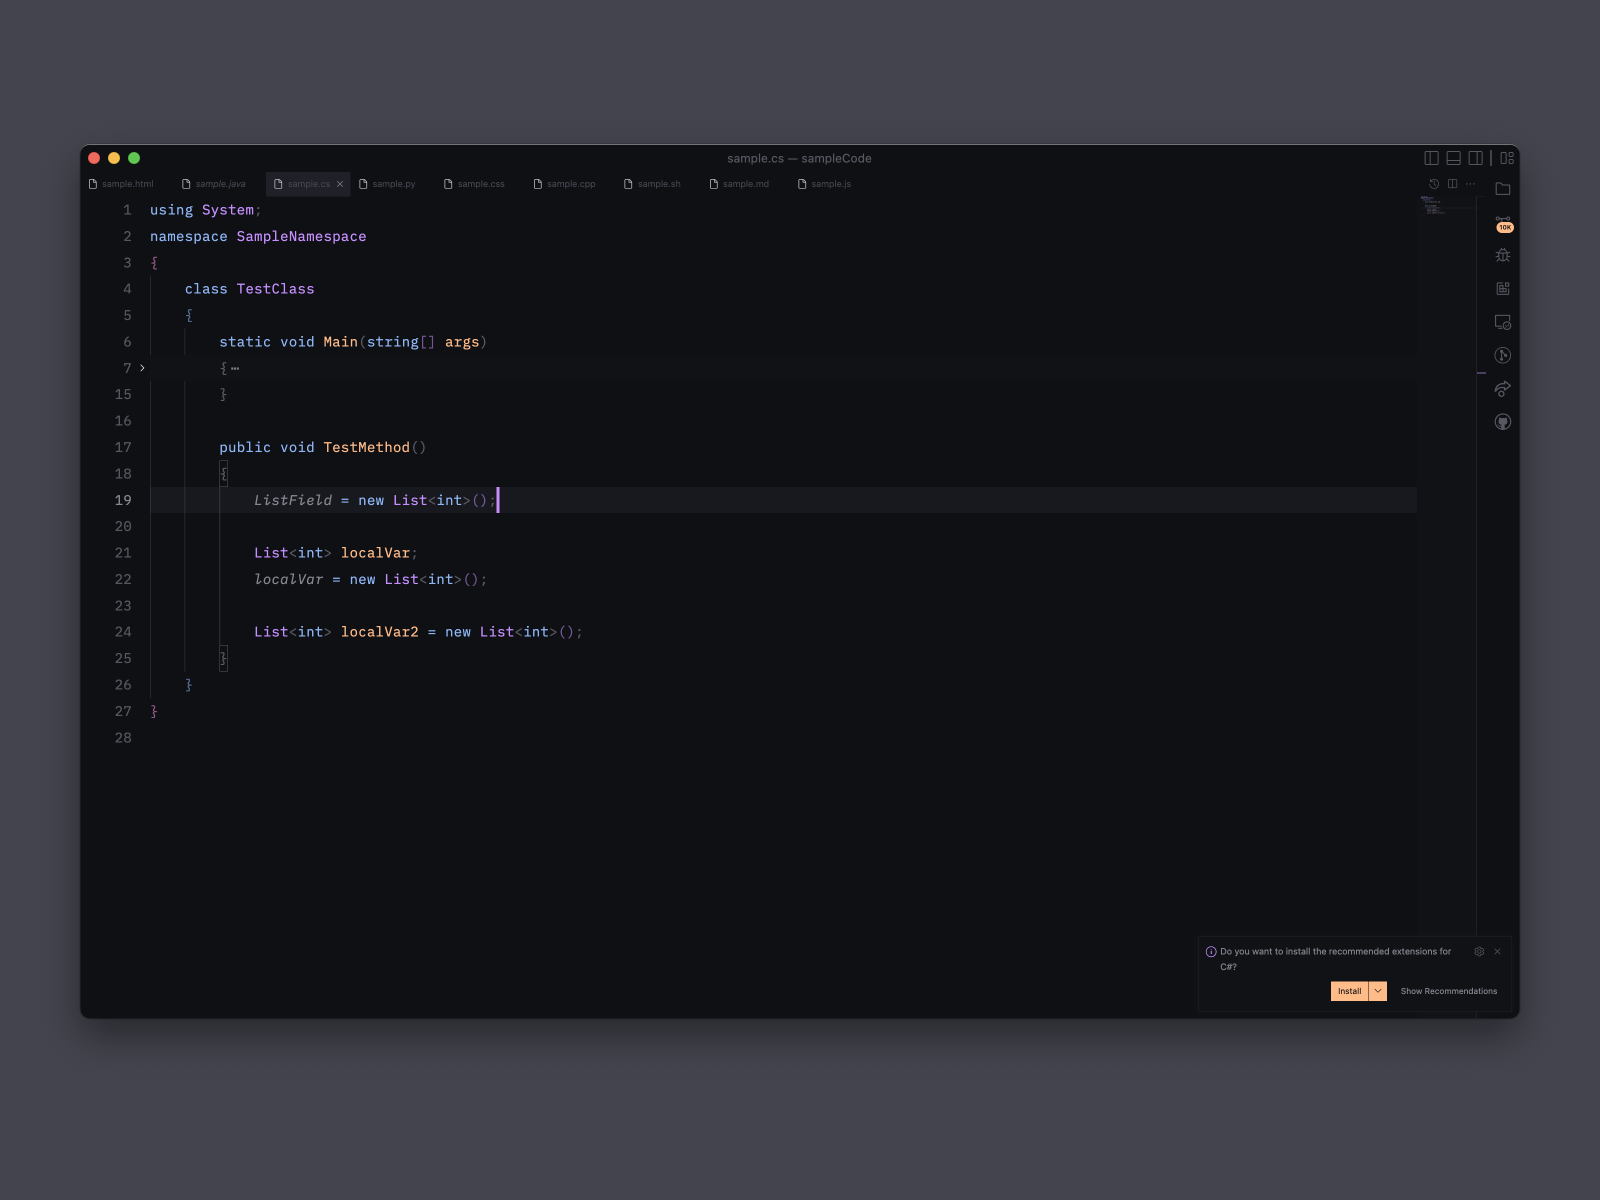Dismiss the C# extensions notification
The height and width of the screenshot is (1200, 1600).
[x=1497, y=952]
